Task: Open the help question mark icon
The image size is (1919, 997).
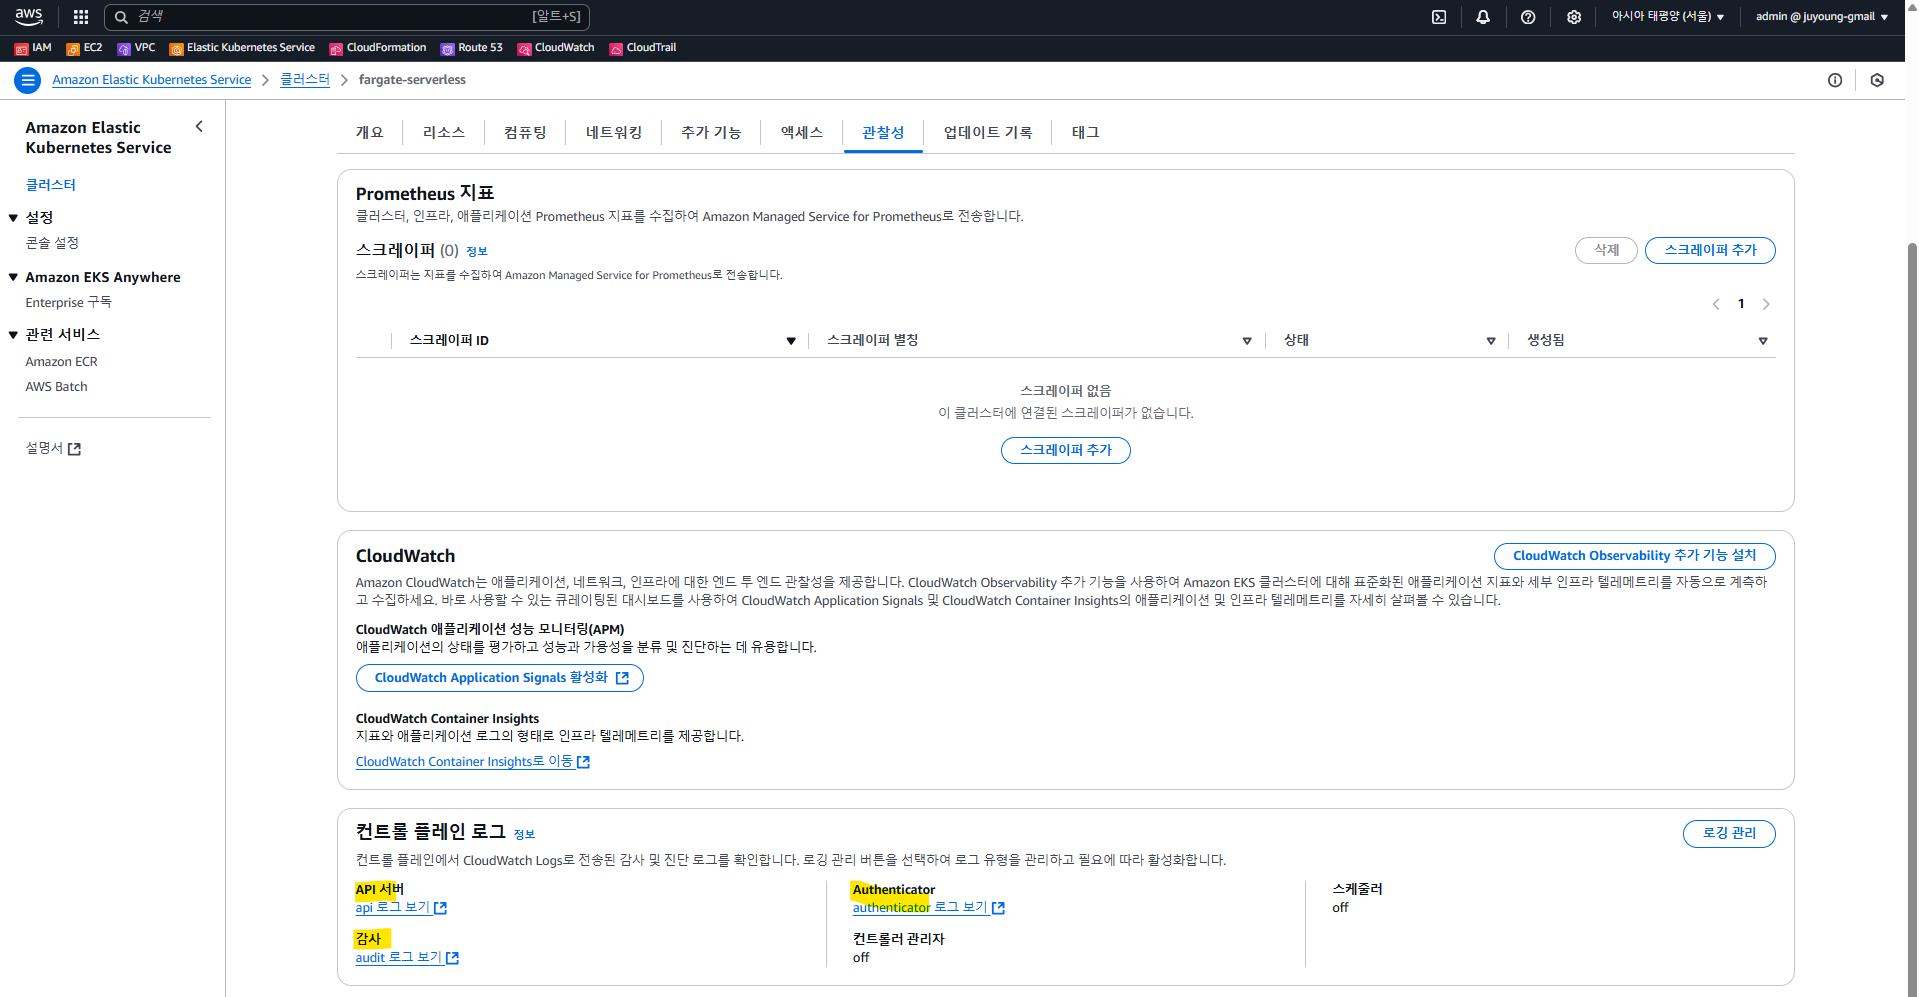Action: pos(1528,17)
